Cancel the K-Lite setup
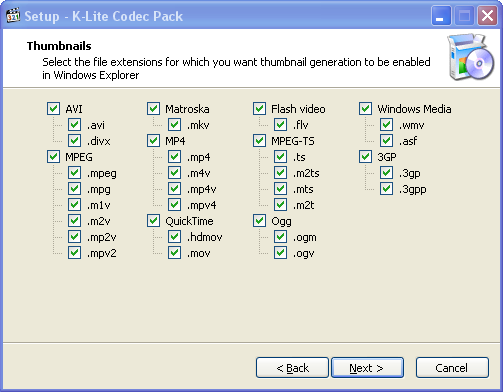The image size is (503, 392). tap(452, 368)
